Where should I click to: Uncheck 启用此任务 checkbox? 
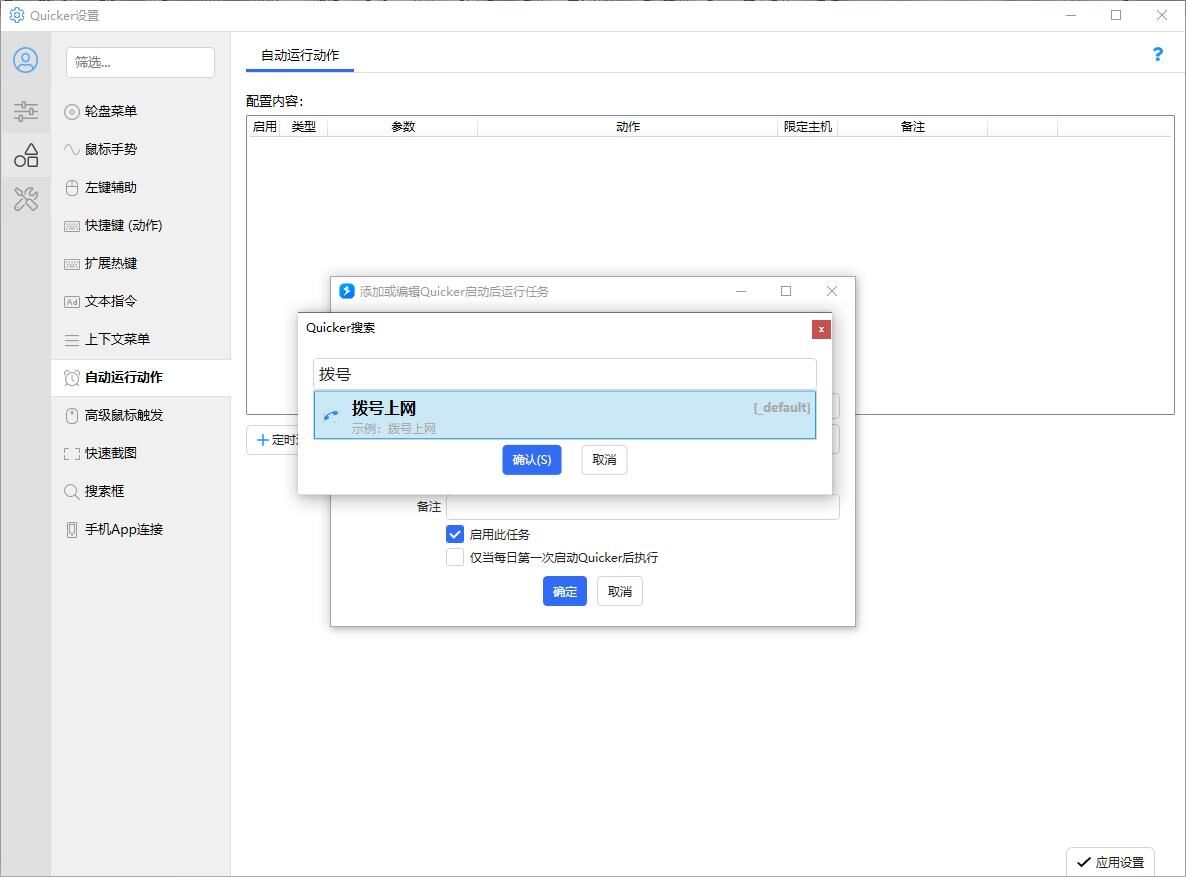click(455, 534)
